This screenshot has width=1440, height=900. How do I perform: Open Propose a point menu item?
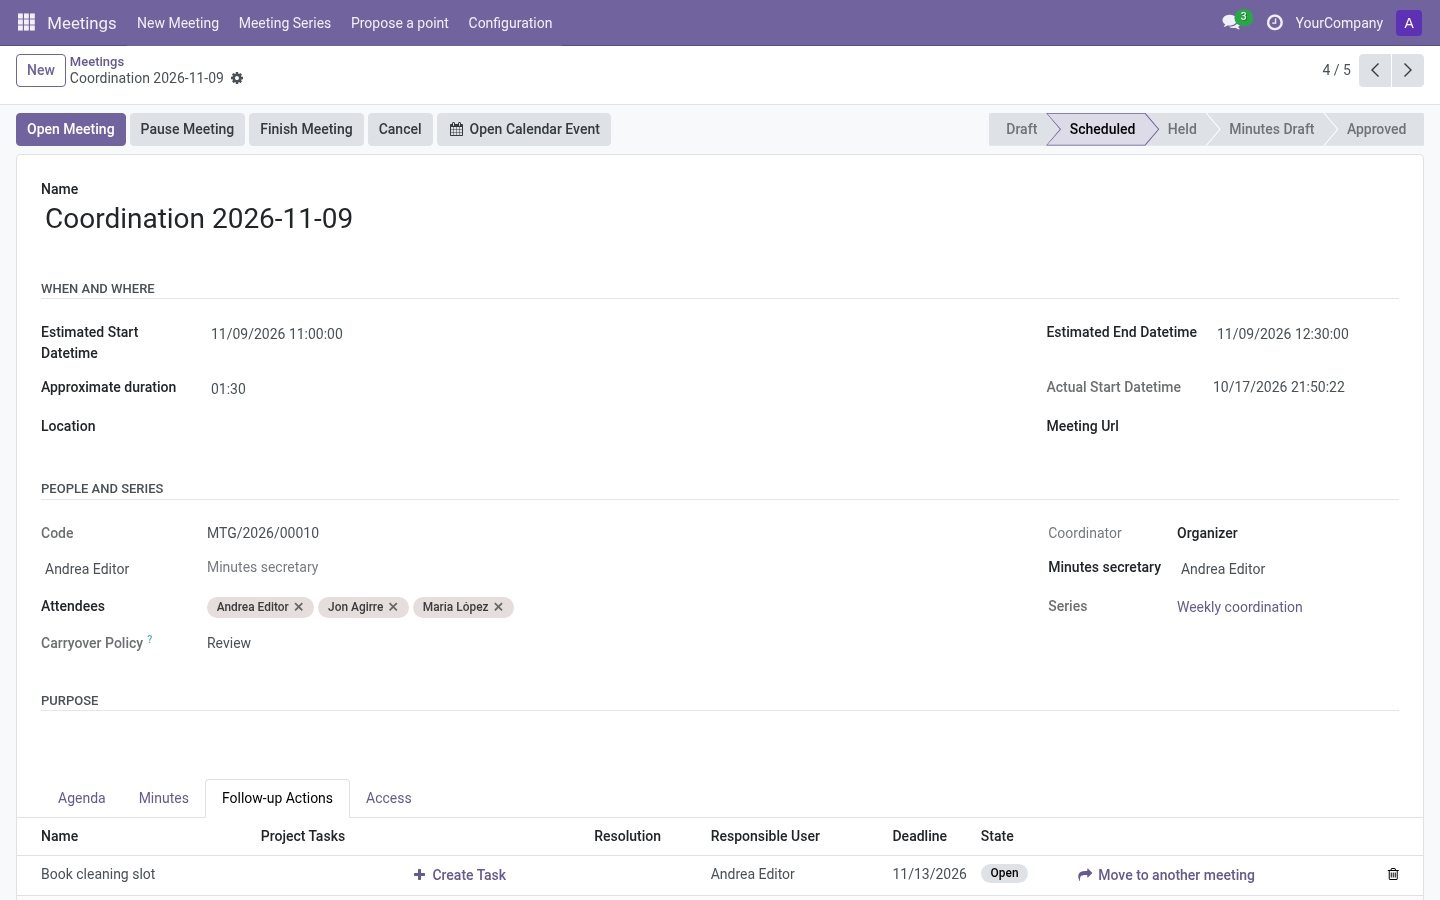click(400, 23)
